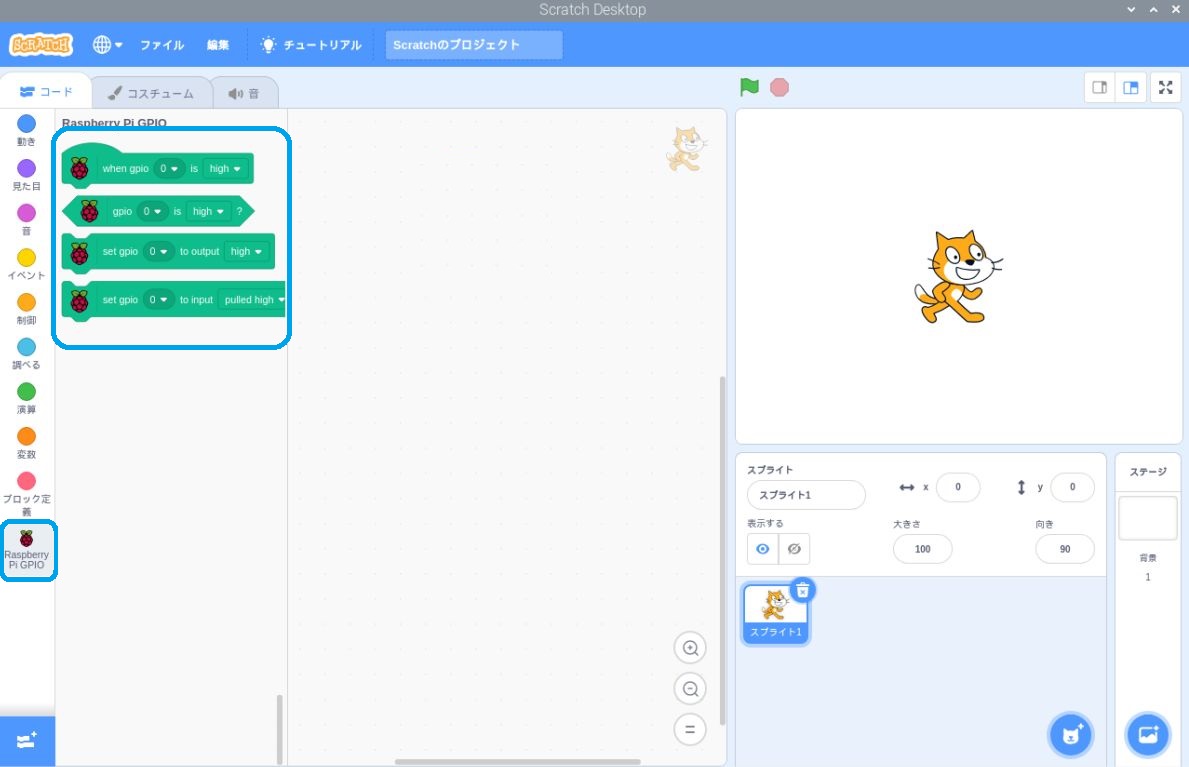Image resolution: width=1189 pixels, height=767 pixels.
Task: Open the language globe menu
Action: click(x=107, y=45)
